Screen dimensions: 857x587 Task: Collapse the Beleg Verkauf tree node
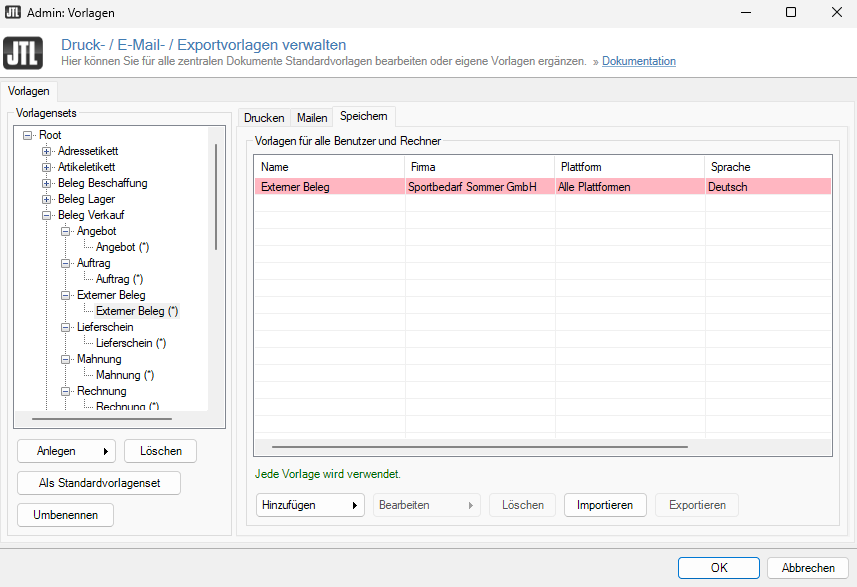(x=46, y=215)
